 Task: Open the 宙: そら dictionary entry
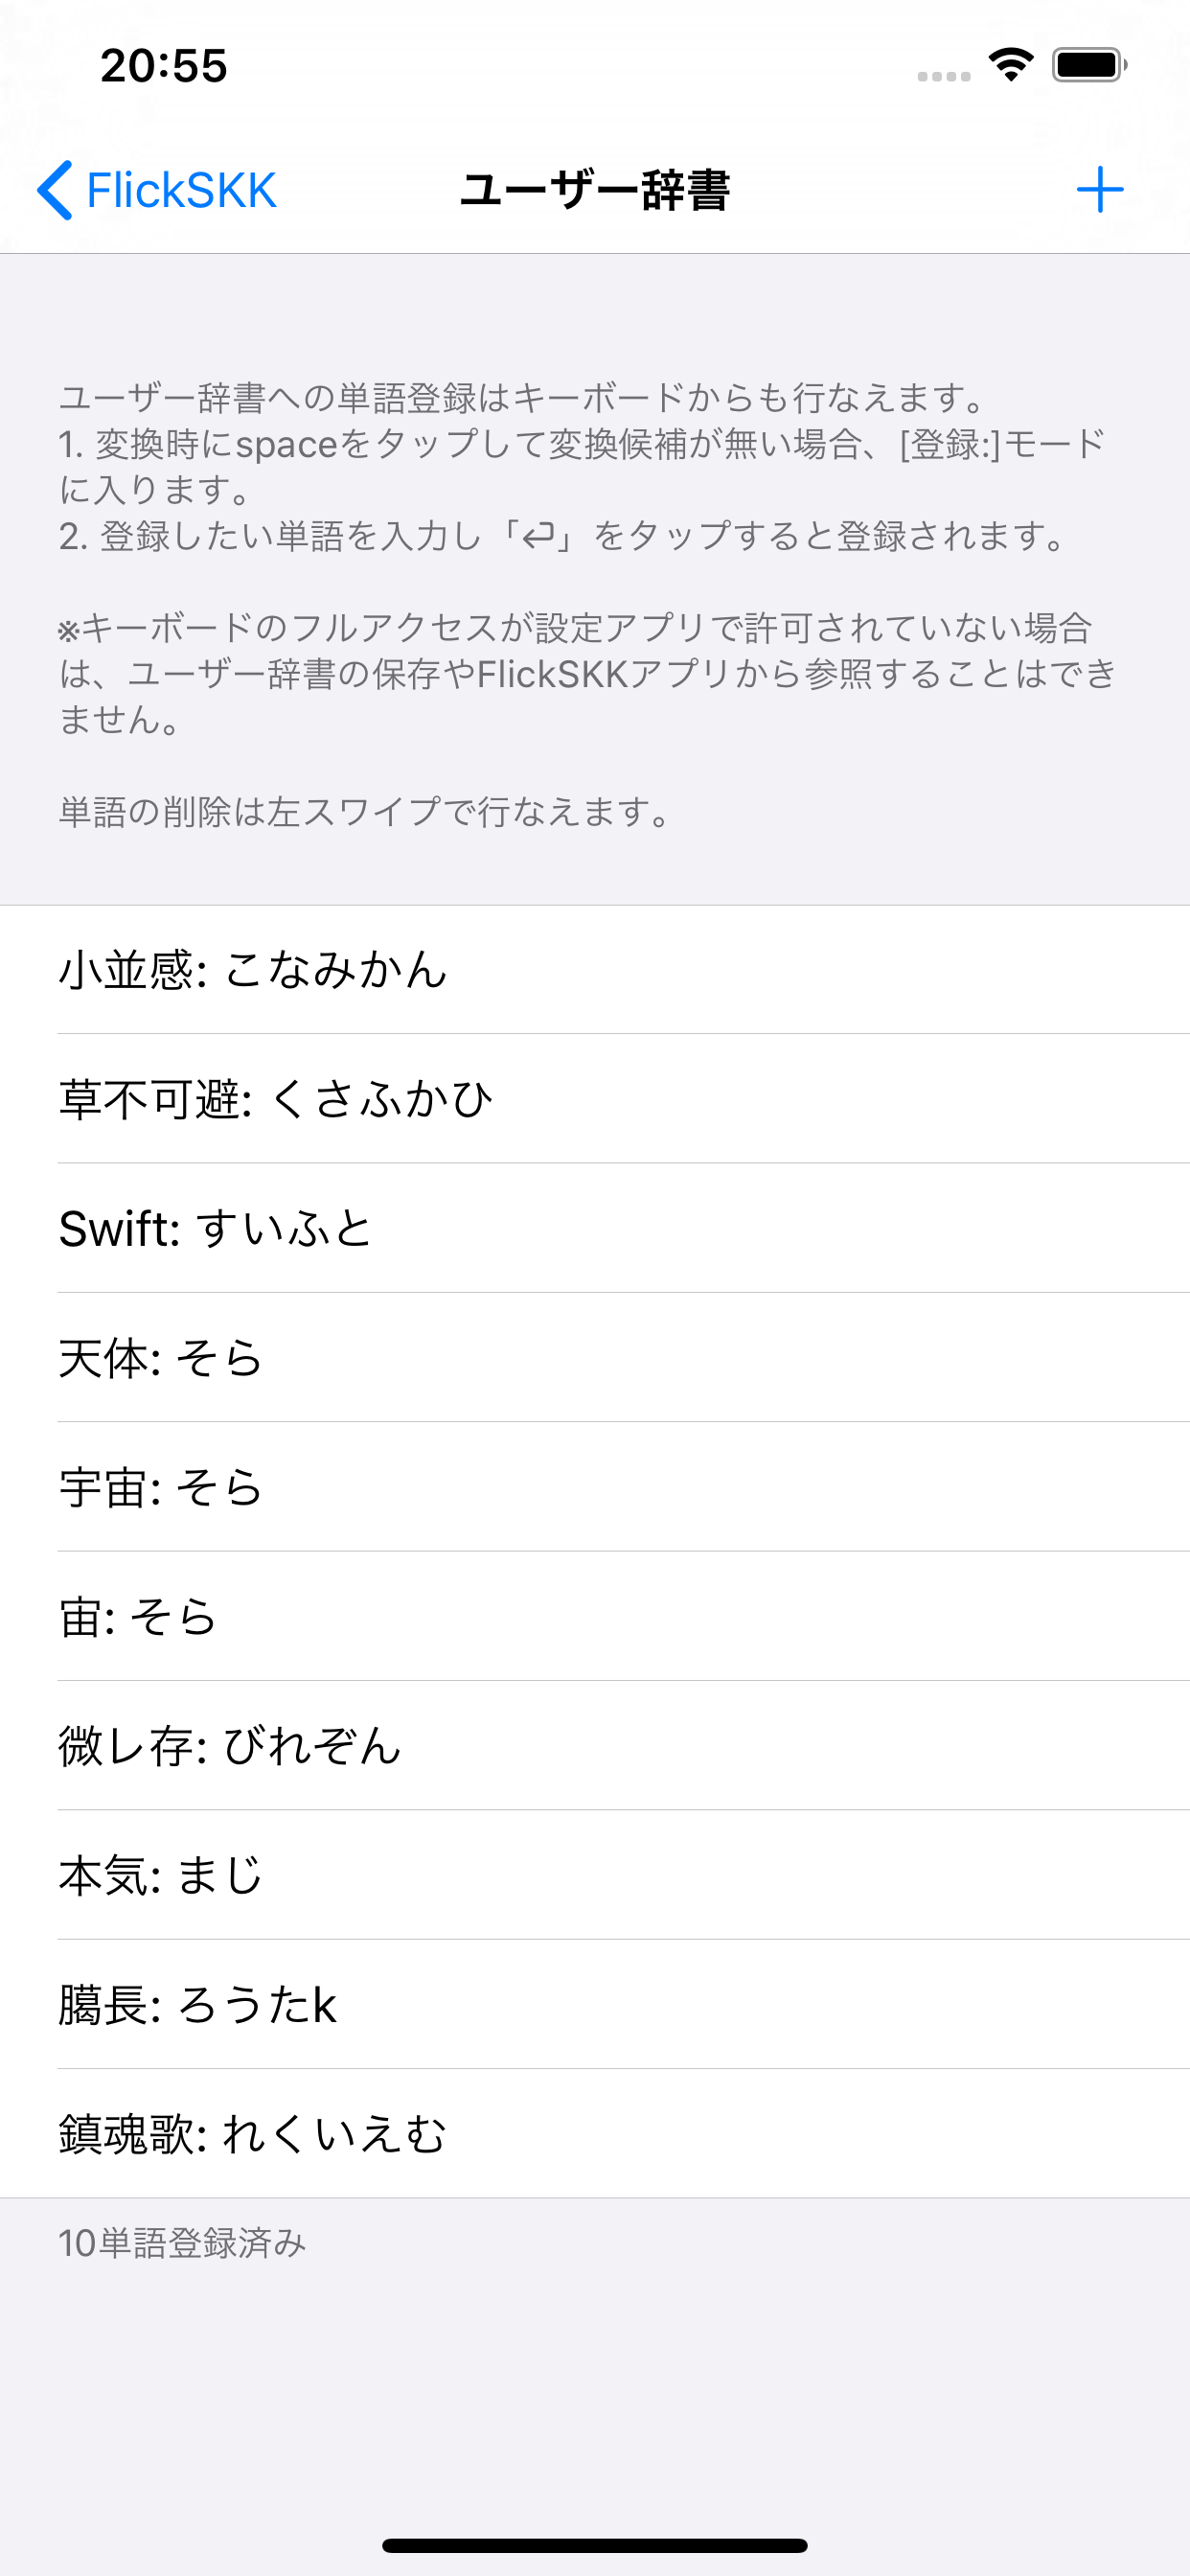click(595, 1616)
